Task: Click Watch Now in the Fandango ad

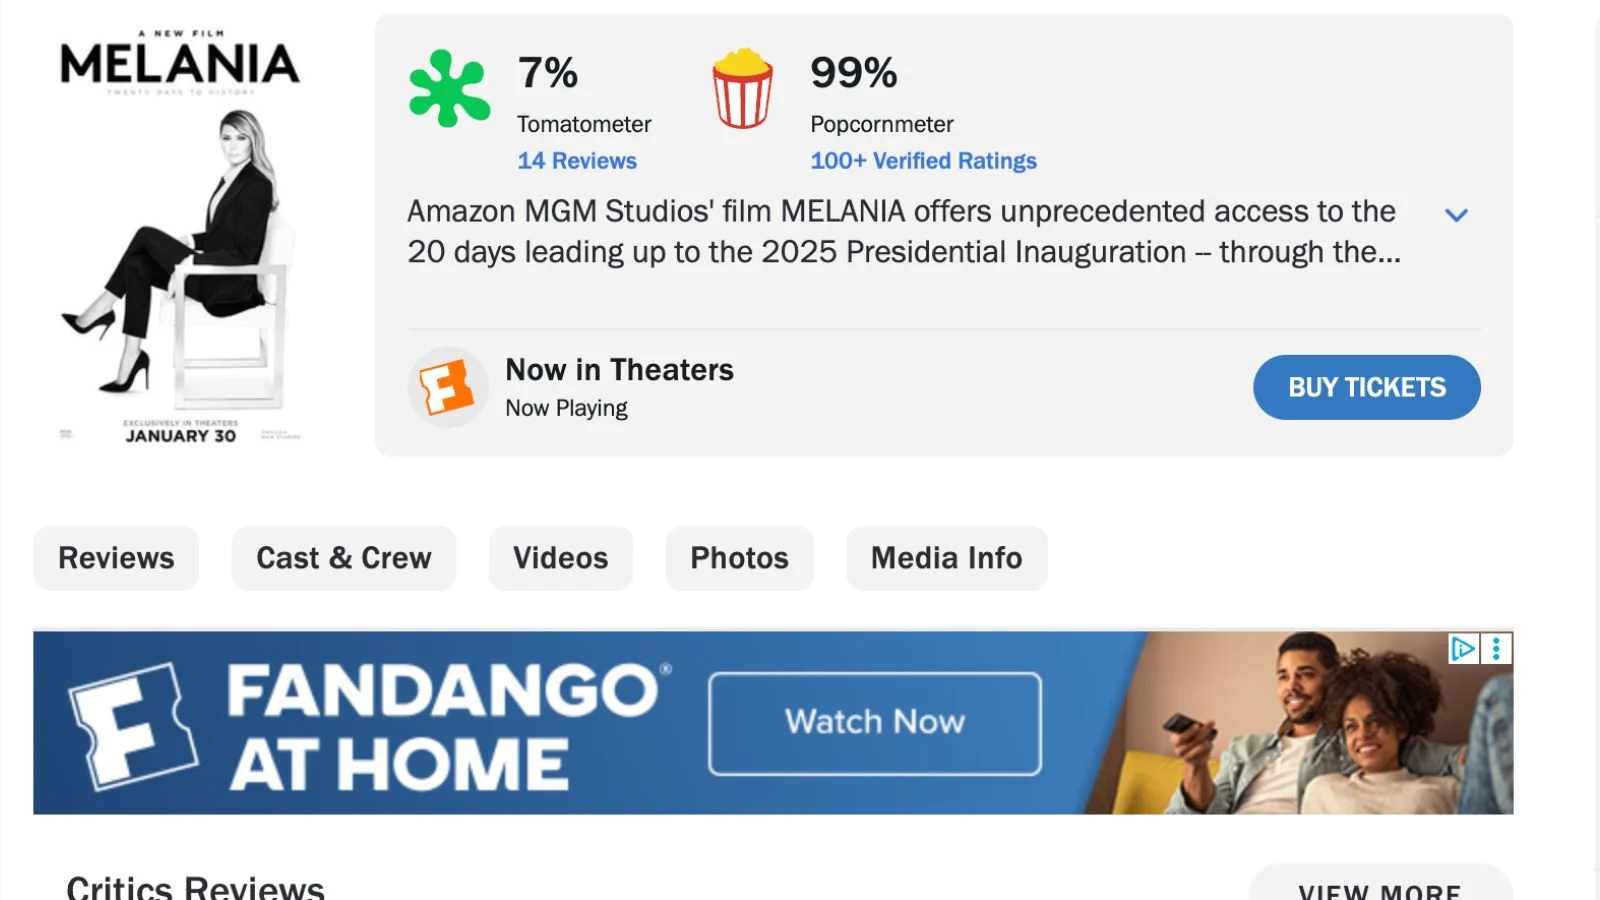Action: point(874,723)
